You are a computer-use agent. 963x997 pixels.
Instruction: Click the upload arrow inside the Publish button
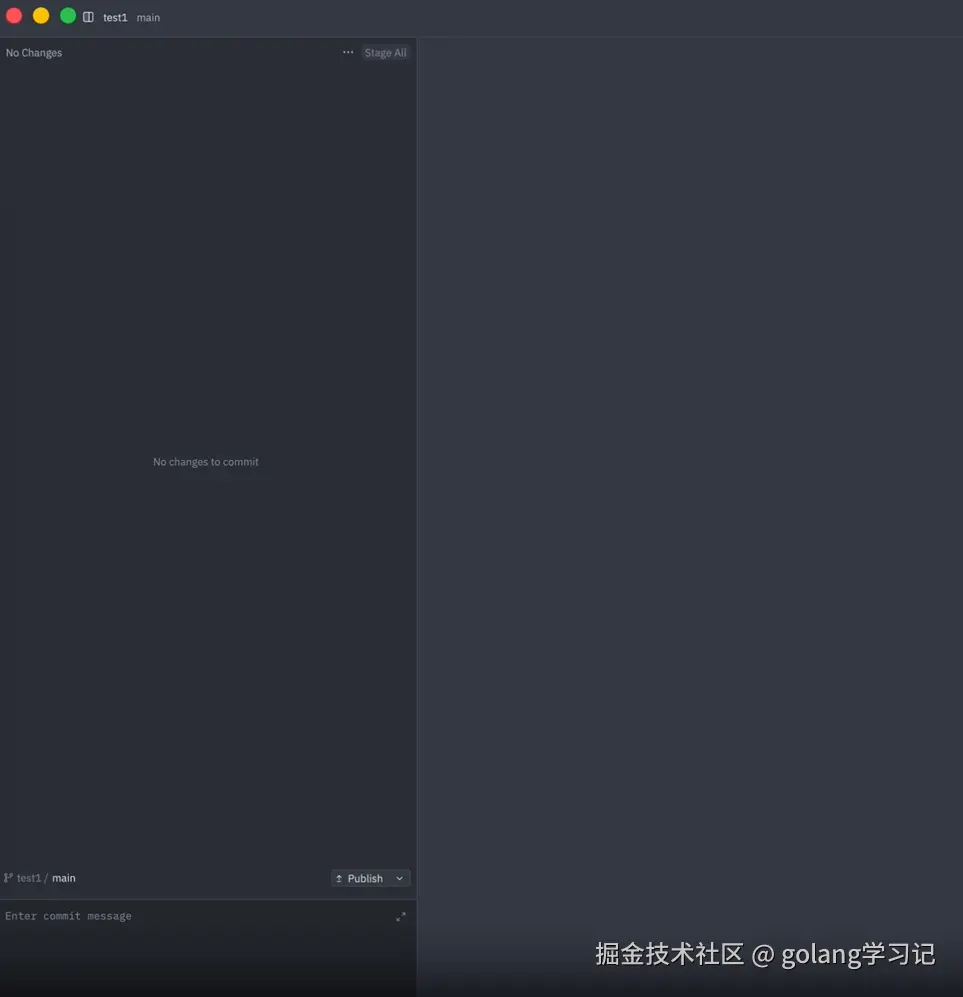click(340, 878)
